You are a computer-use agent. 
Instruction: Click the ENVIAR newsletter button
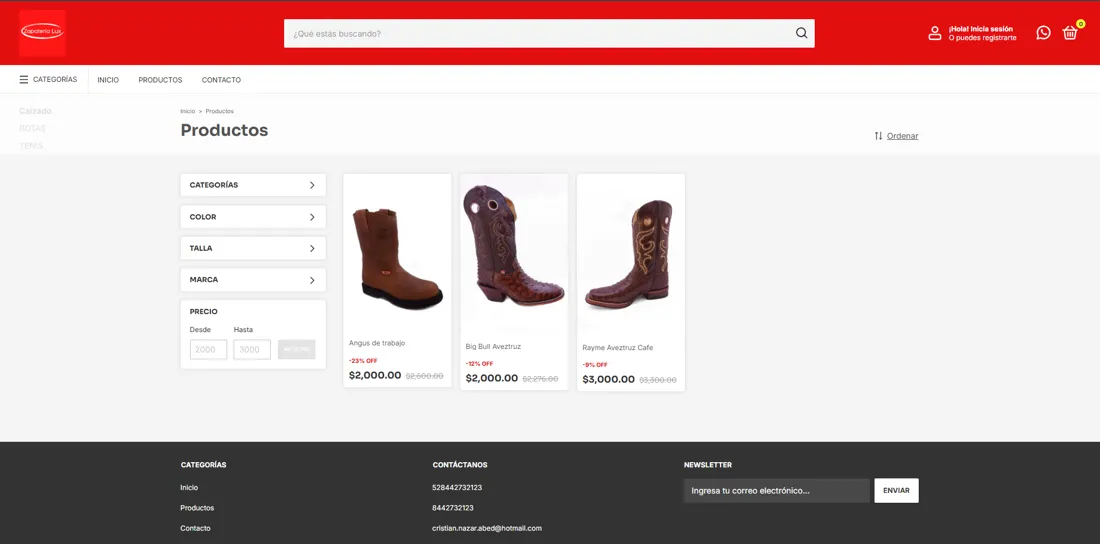coord(897,491)
